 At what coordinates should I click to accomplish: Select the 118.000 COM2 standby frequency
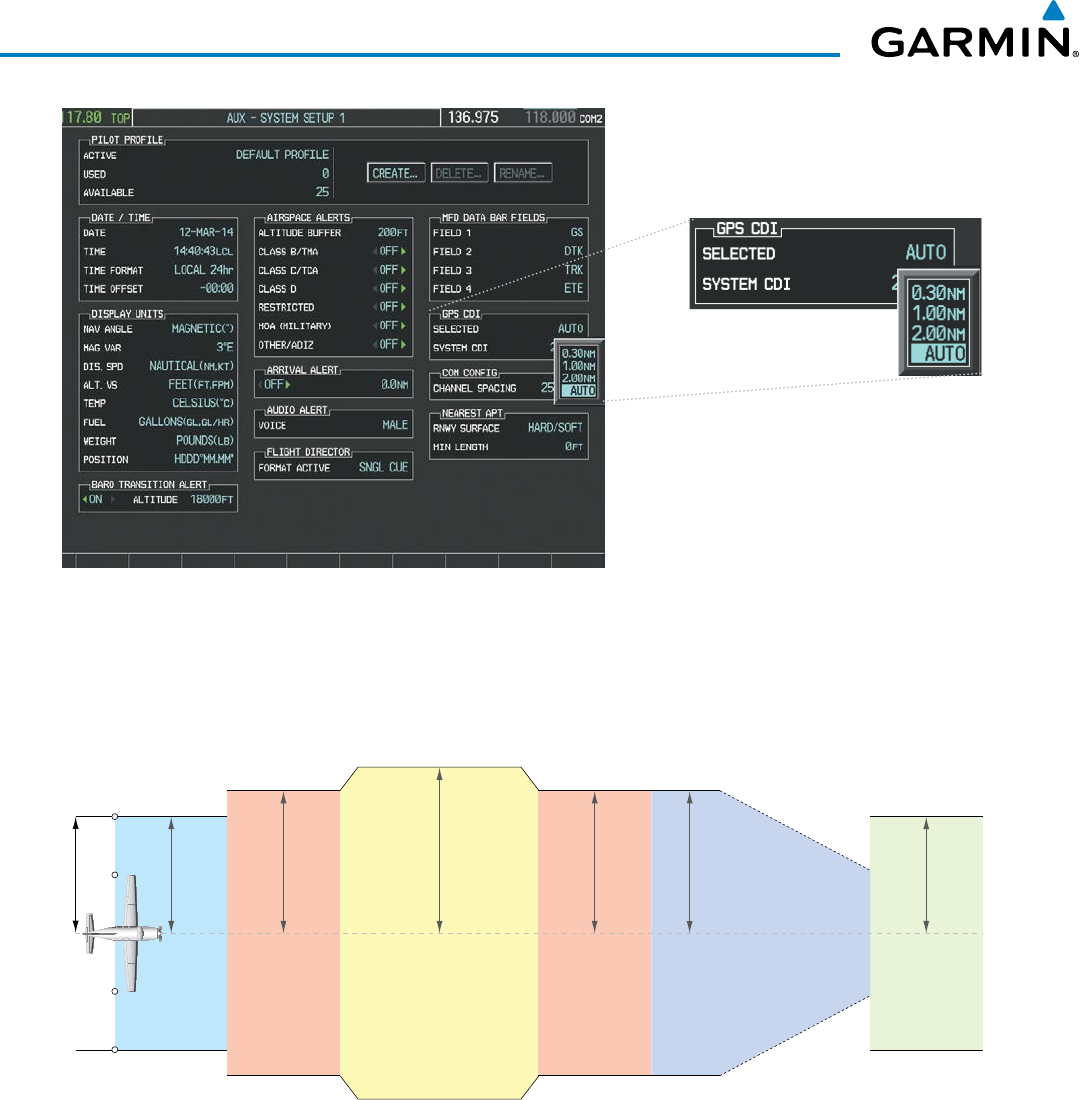click(550, 117)
